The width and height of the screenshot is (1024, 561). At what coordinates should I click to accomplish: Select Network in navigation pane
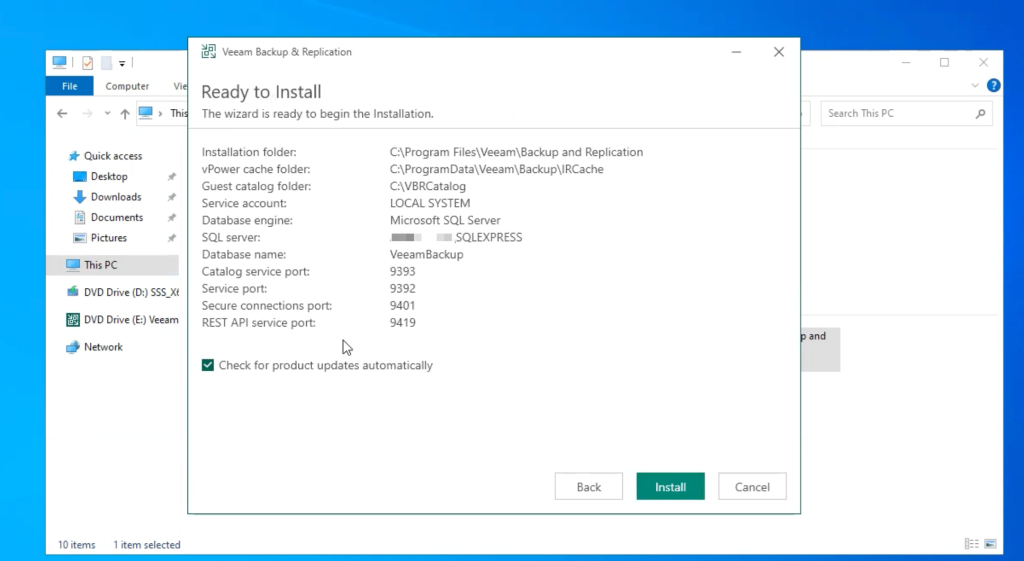pyautogui.click(x=95, y=347)
